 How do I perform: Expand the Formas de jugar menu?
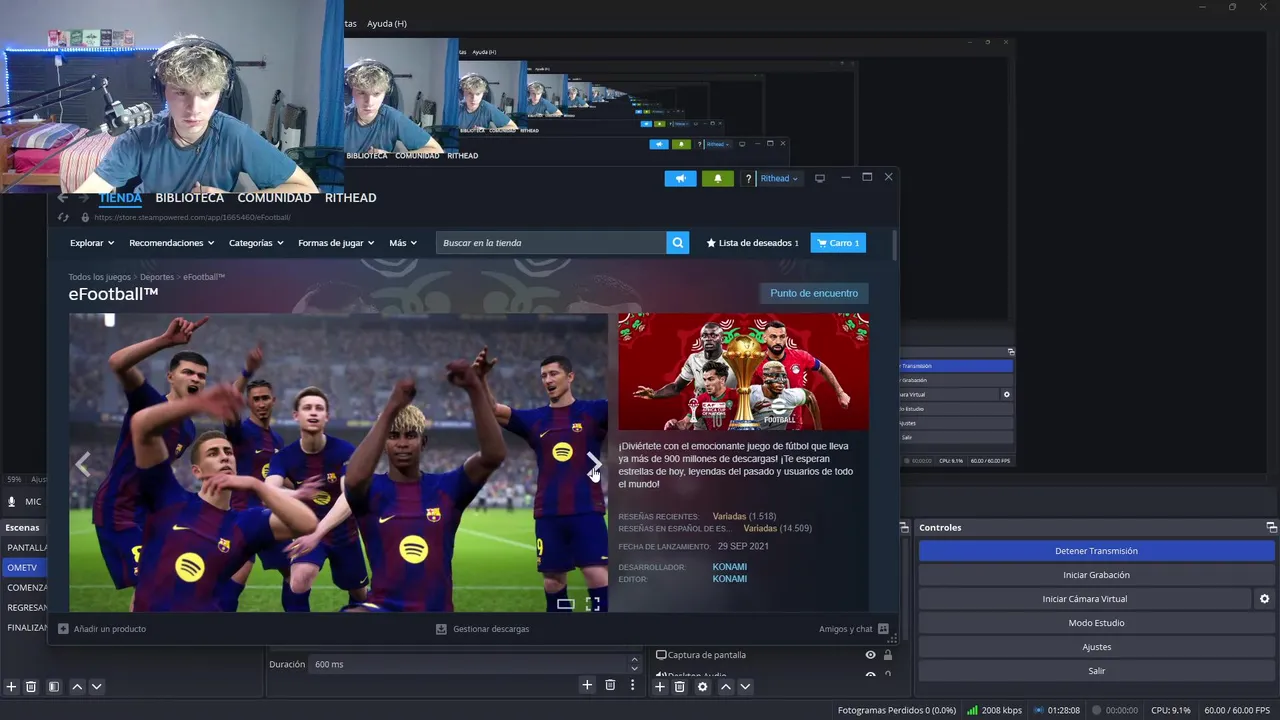pos(336,243)
